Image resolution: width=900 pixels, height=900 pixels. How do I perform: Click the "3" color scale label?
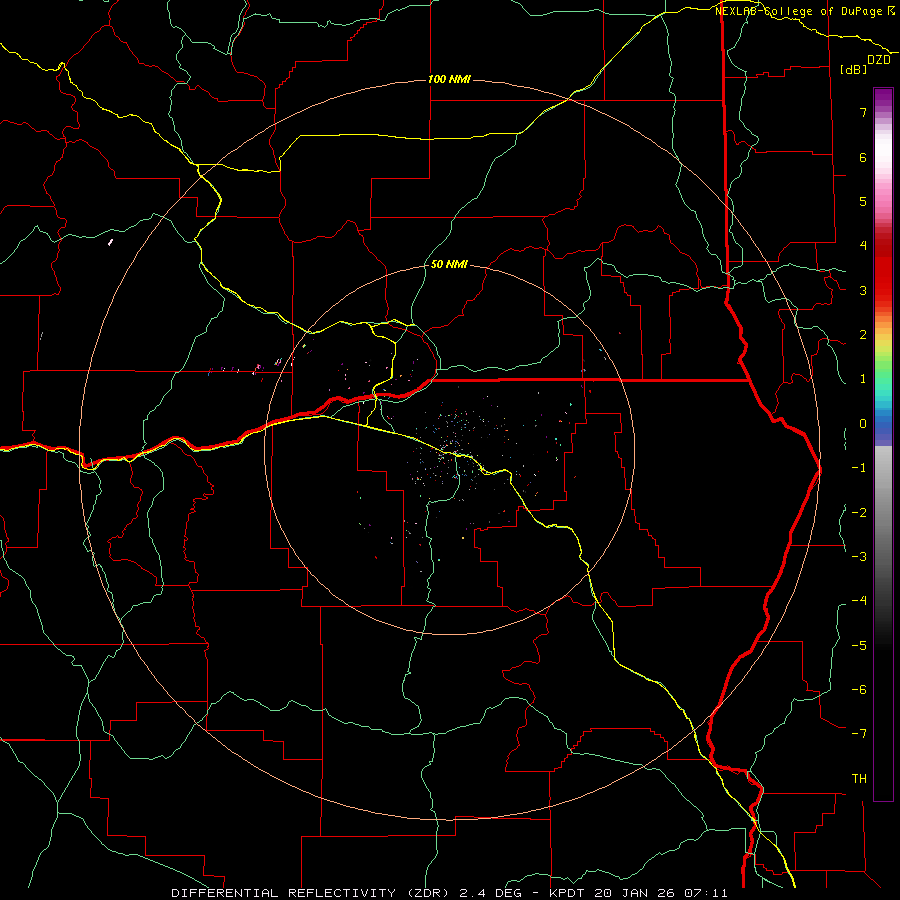[863, 290]
